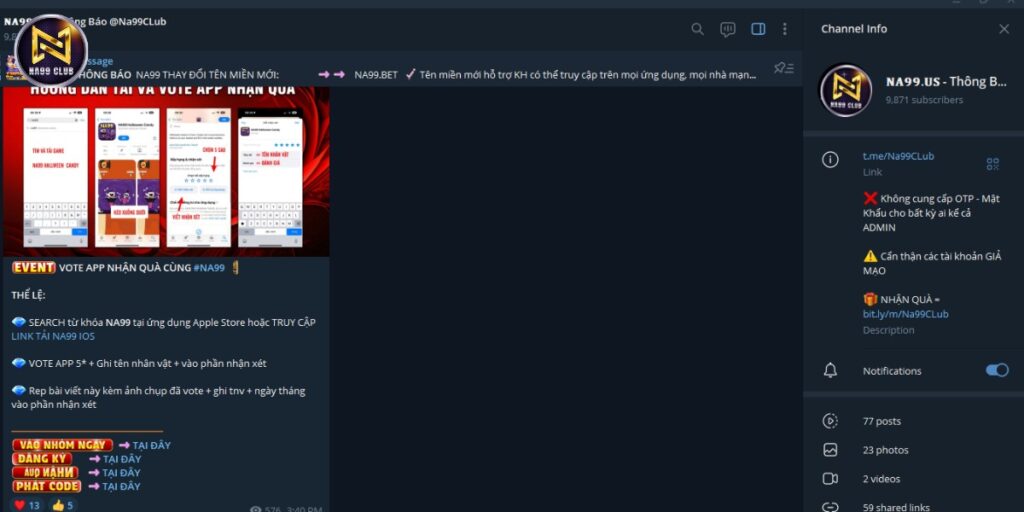The width and height of the screenshot is (1024, 512).
Task: Open the vote app guide image
Action: 166,170
